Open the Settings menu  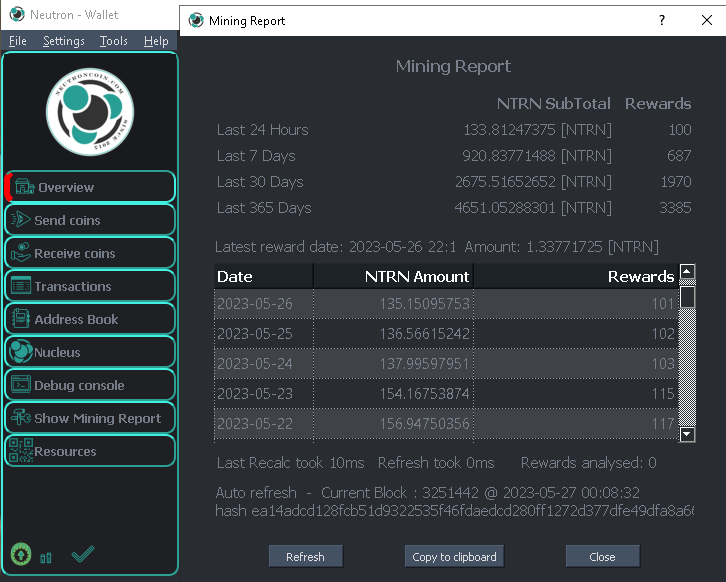63,41
